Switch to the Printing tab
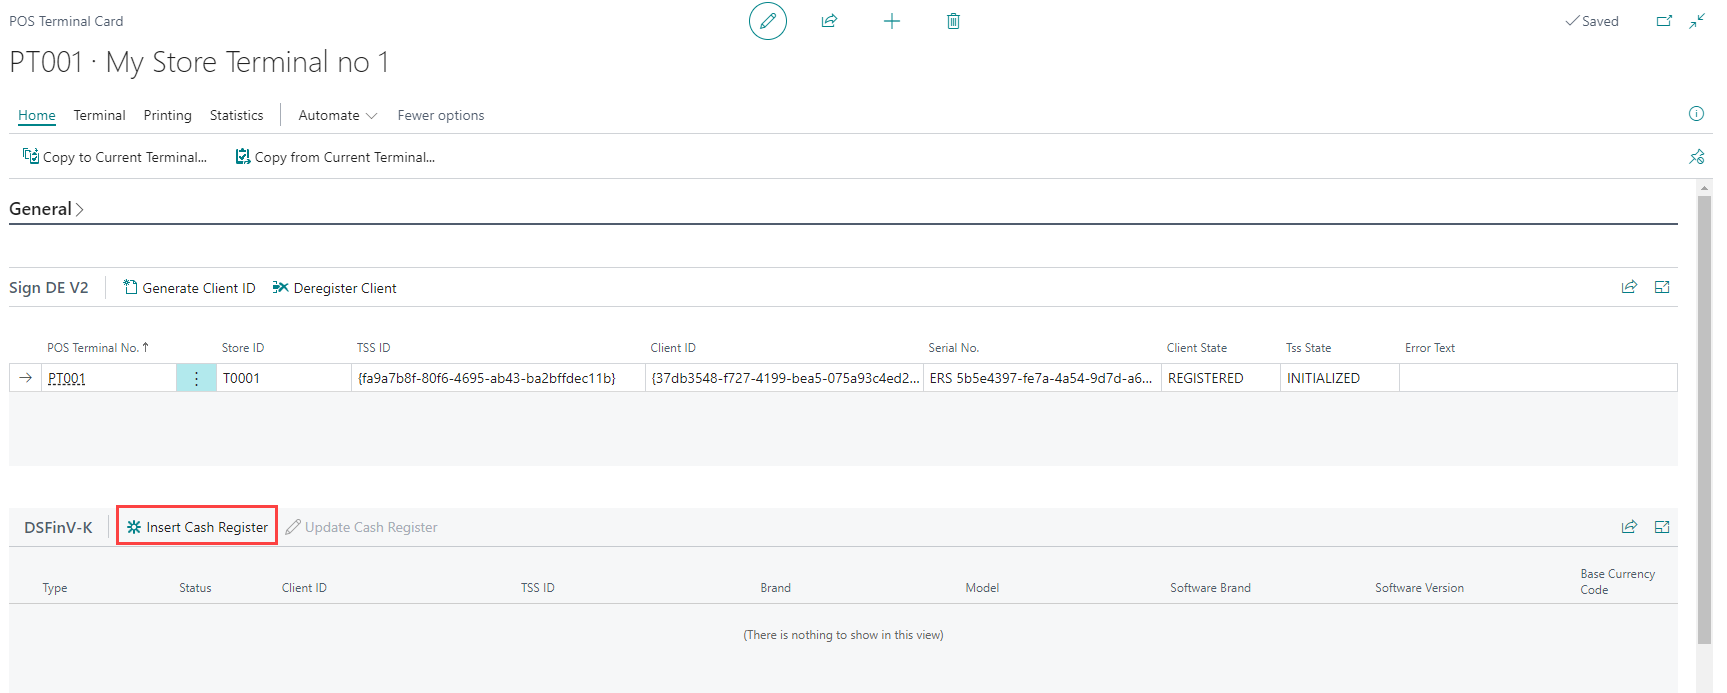This screenshot has height=693, width=1727. 167,115
